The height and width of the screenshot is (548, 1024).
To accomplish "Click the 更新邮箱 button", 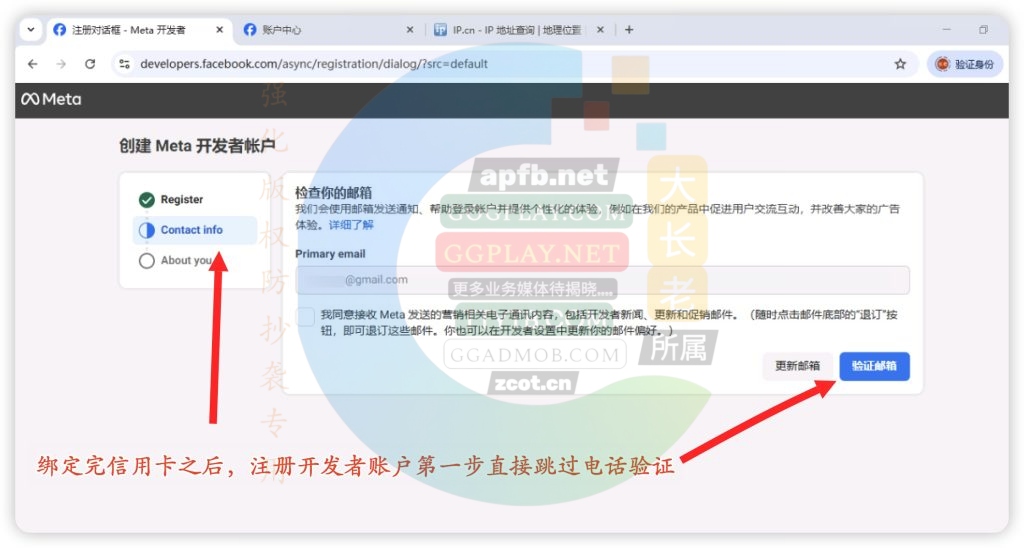I will tap(797, 366).
